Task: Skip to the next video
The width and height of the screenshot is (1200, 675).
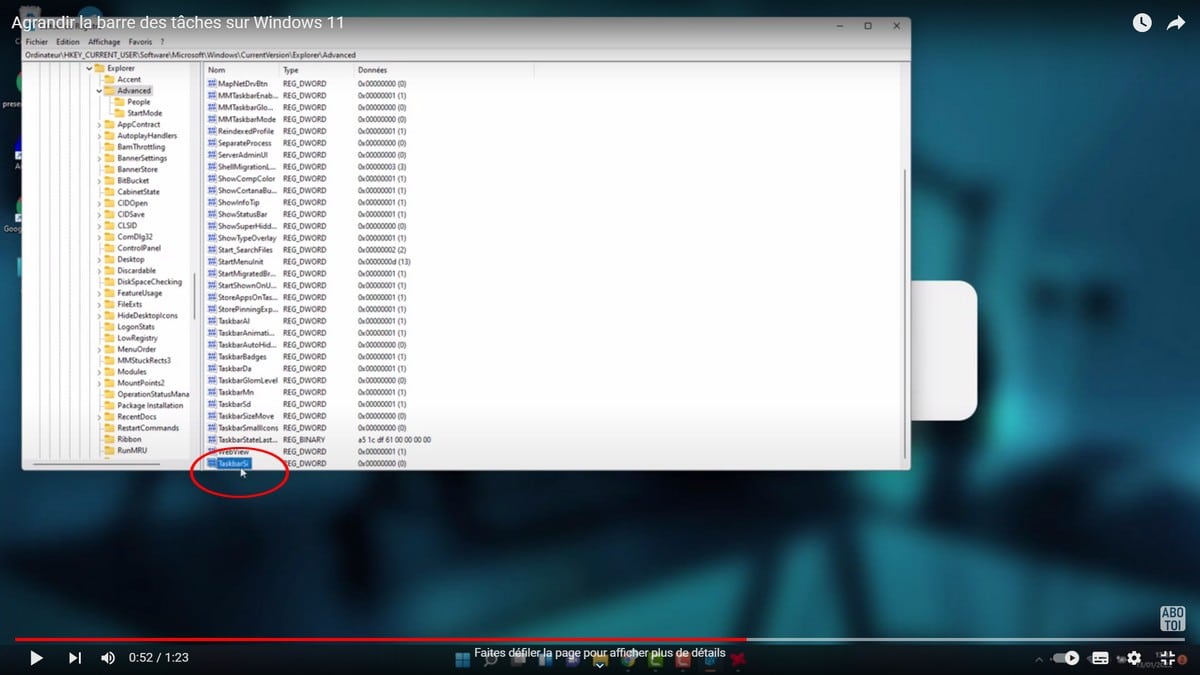Action: click(74, 658)
